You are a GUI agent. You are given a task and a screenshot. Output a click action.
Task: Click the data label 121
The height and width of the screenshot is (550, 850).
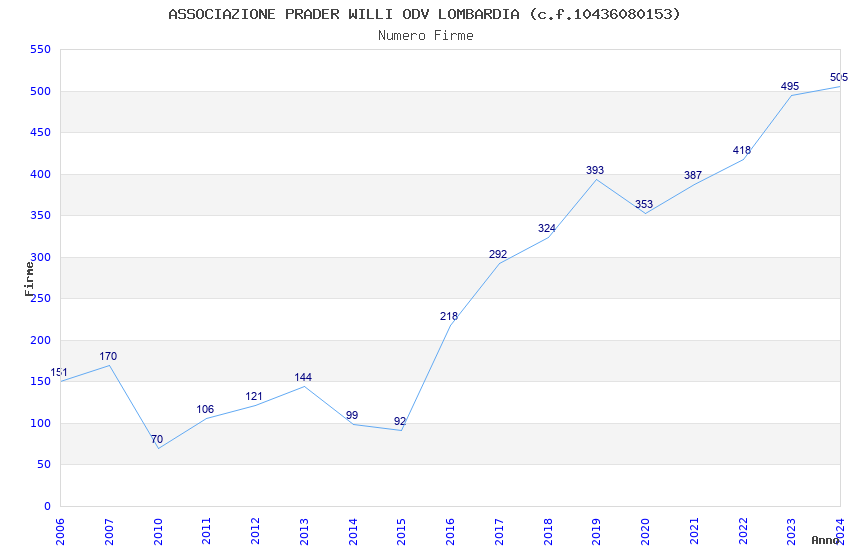[254, 396]
